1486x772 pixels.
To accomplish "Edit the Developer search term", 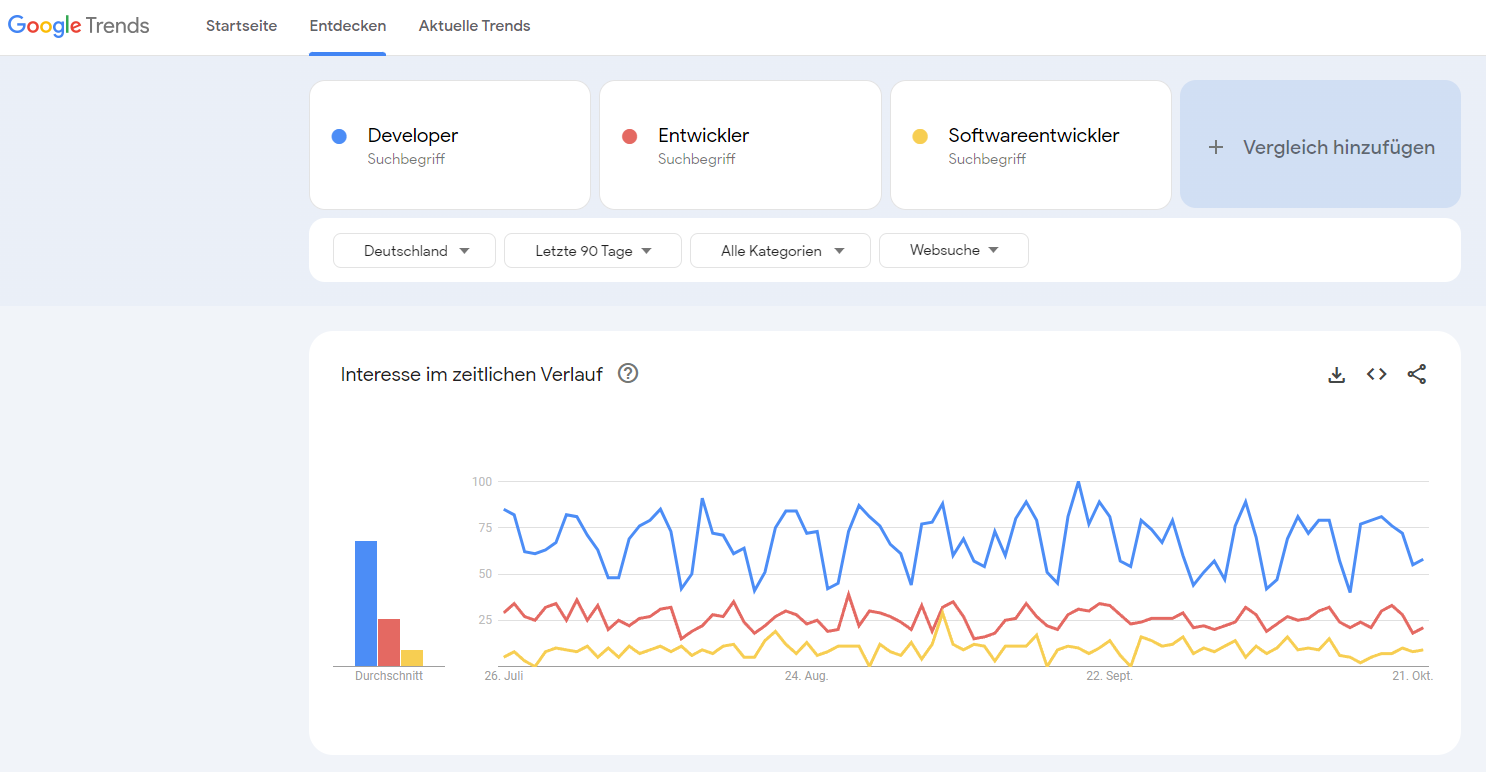I will (412, 136).
